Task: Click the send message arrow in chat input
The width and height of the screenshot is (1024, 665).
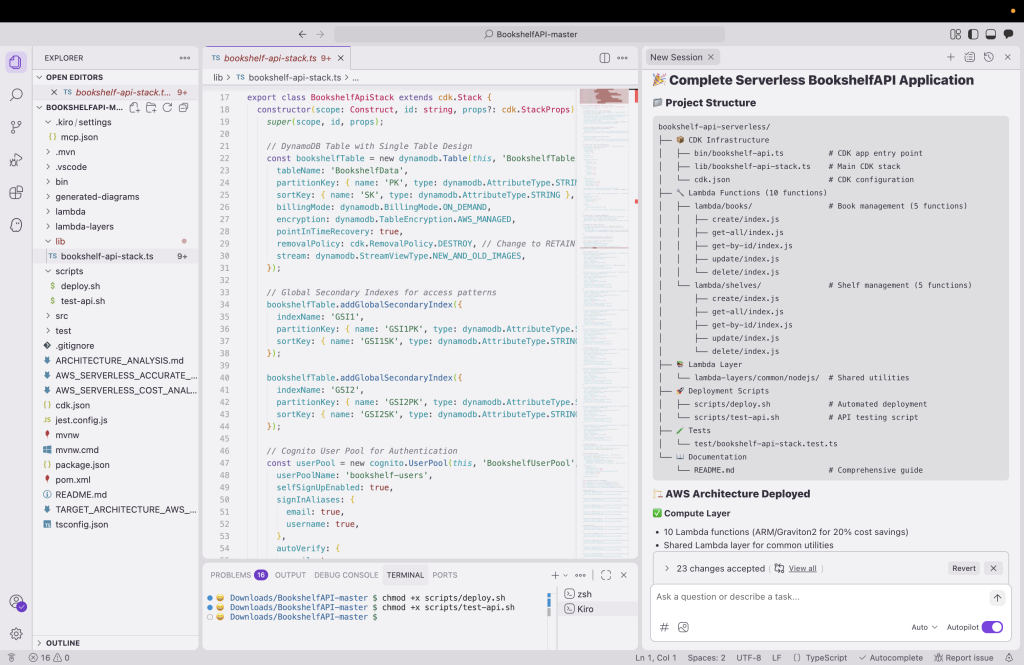Action: coord(996,598)
